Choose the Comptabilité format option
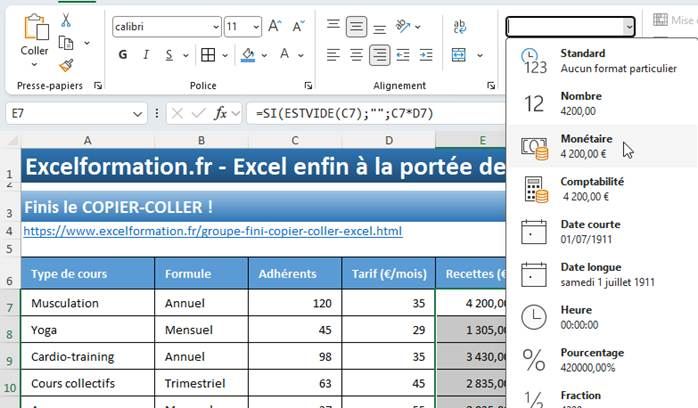Viewport: 698px width, 408px height. pos(602,189)
